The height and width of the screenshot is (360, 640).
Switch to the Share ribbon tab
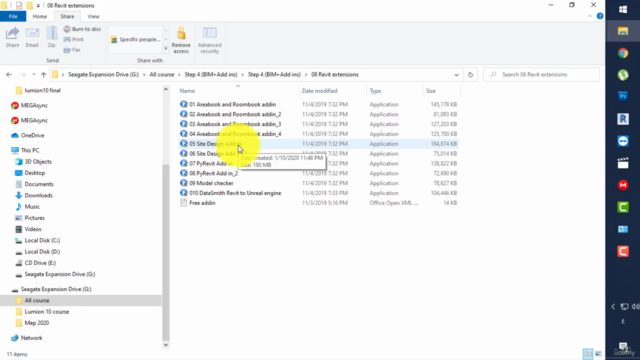pyautogui.click(x=67, y=16)
